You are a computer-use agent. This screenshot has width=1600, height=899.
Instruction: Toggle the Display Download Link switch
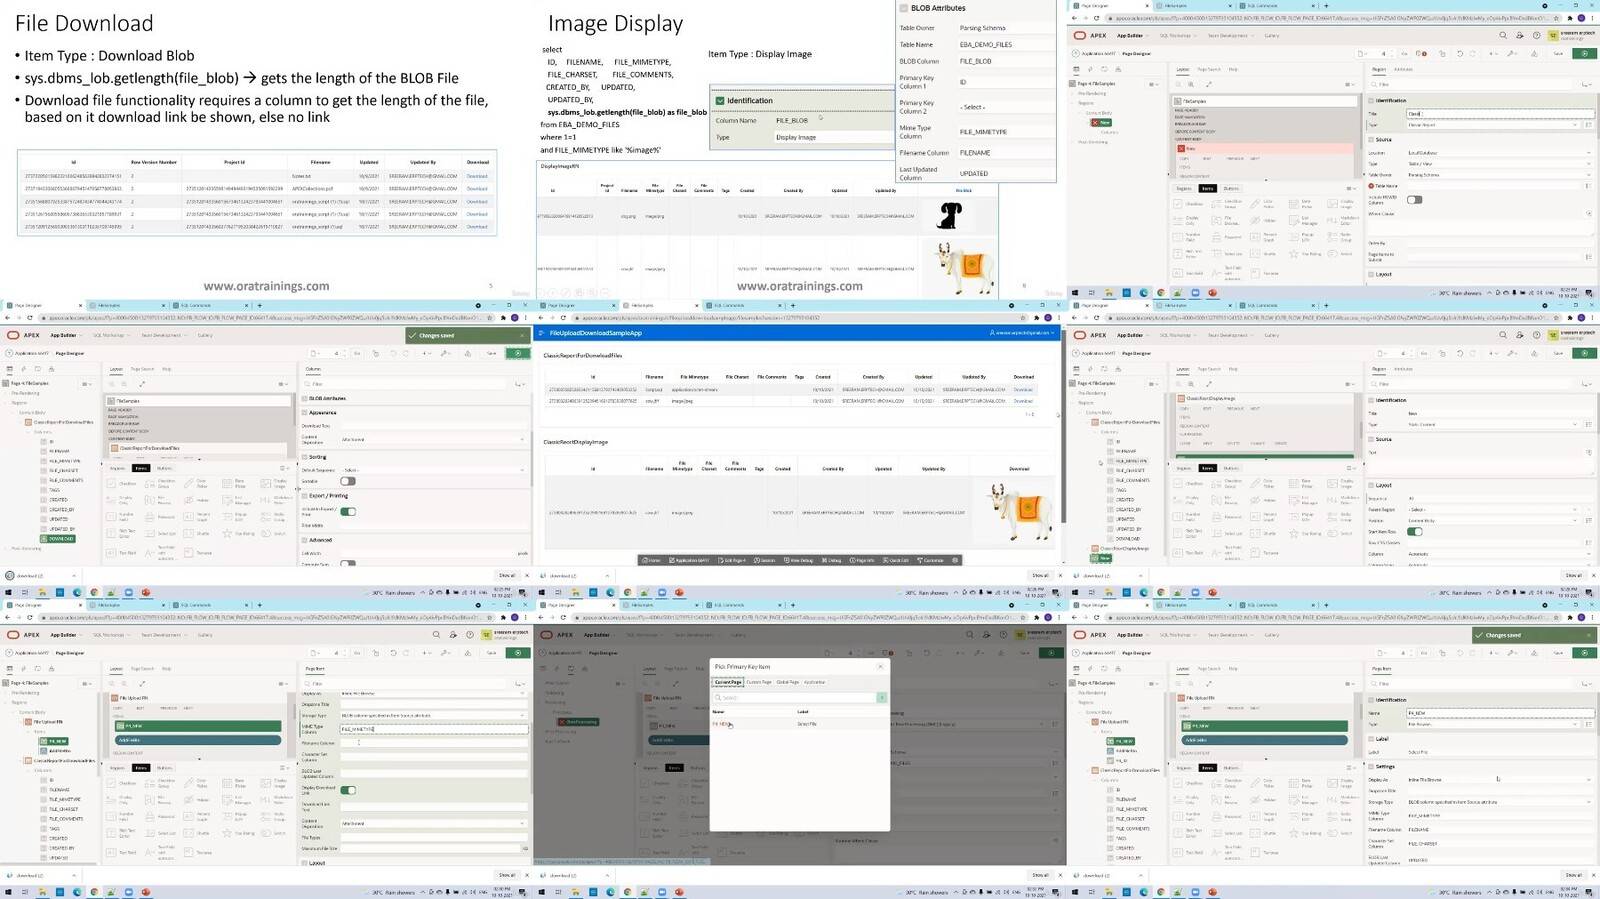point(348,790)
